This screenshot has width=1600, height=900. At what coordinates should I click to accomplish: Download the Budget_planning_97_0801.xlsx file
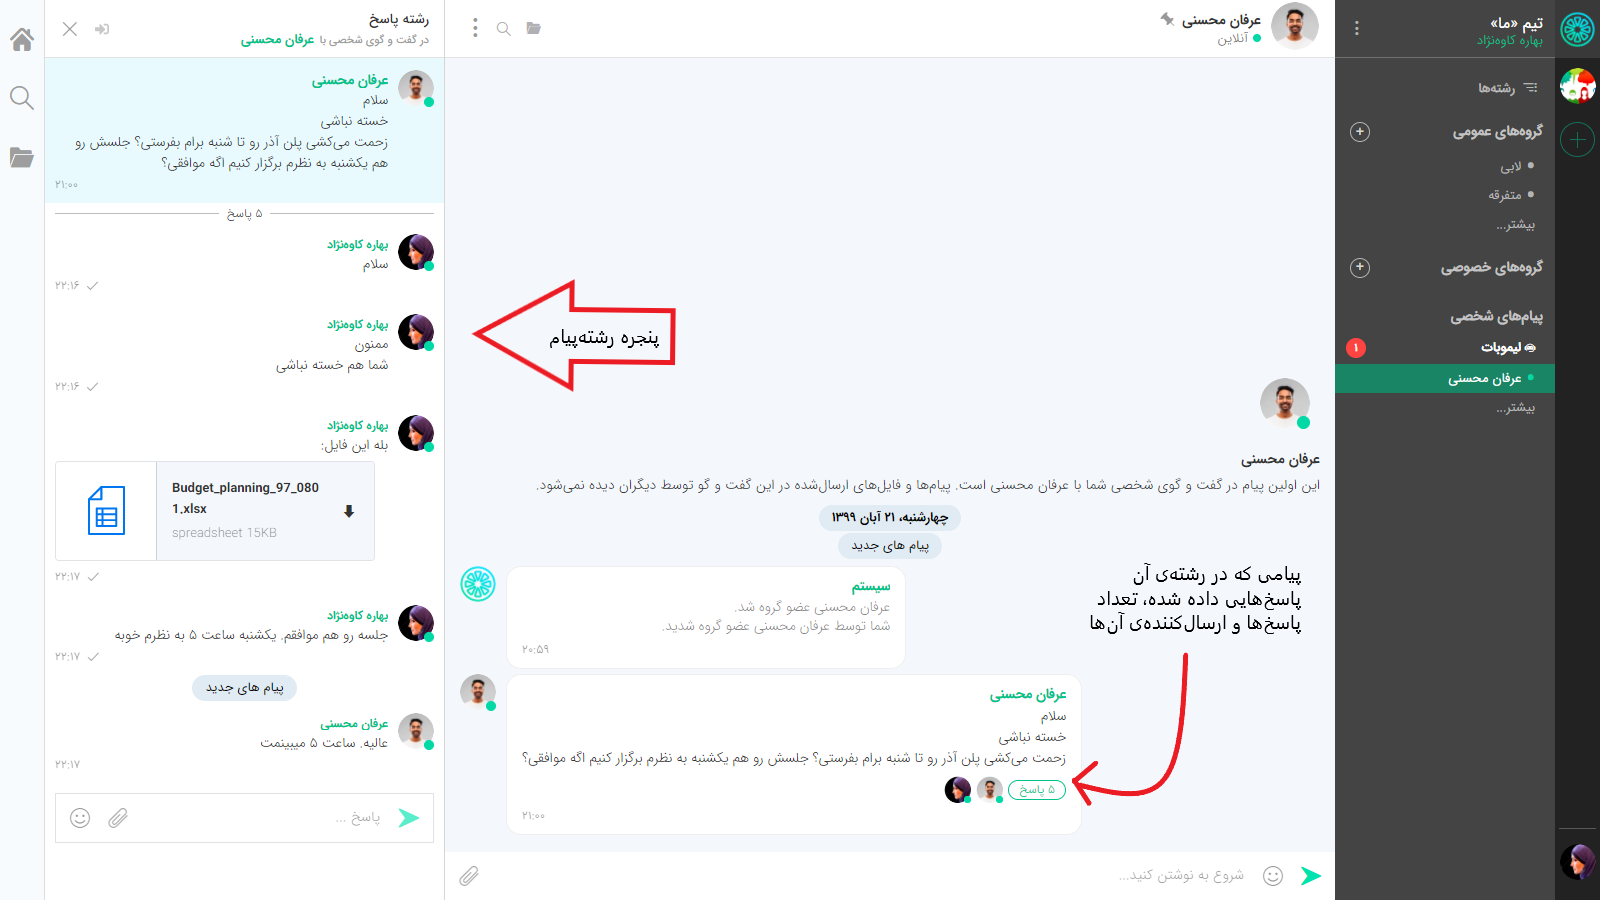point(349,511)
